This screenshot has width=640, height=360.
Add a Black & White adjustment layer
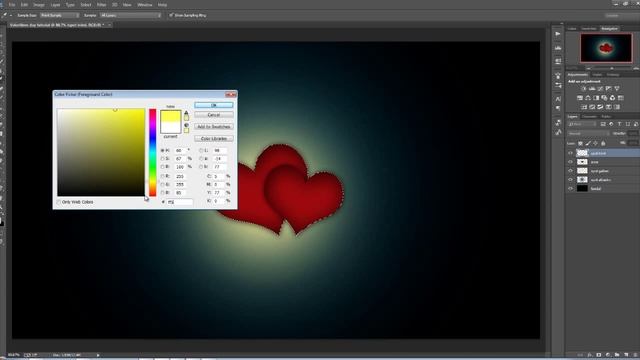(596, 98)
